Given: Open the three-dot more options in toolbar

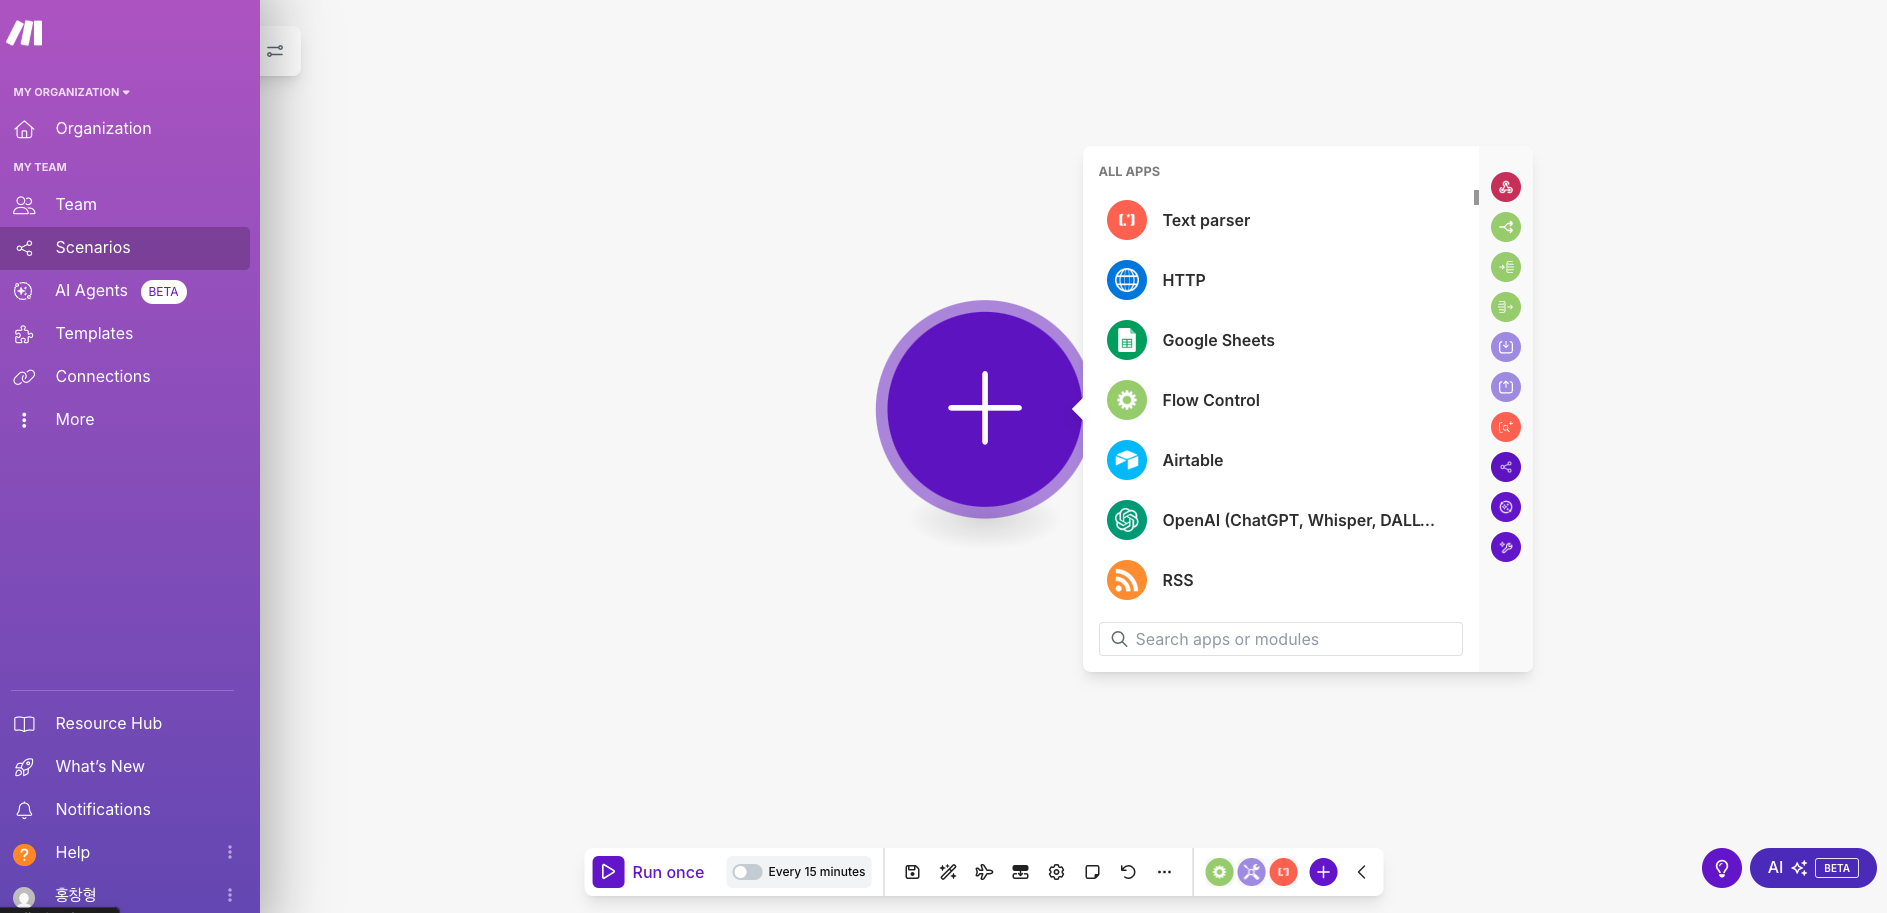Looking at the screenshot, I should 1165,872.
